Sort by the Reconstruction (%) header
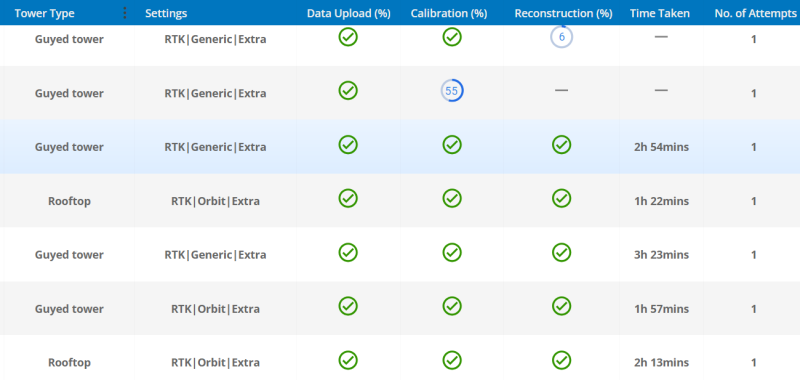800x380 pixels. [563, 13]
